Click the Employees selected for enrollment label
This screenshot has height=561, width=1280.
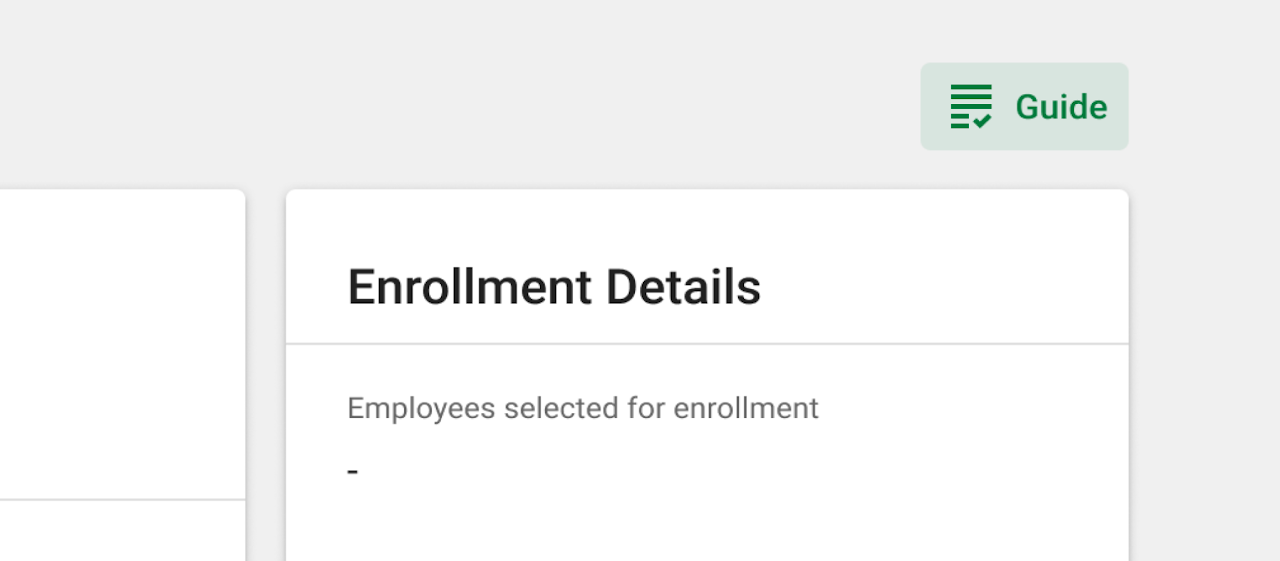coord(583,408)
